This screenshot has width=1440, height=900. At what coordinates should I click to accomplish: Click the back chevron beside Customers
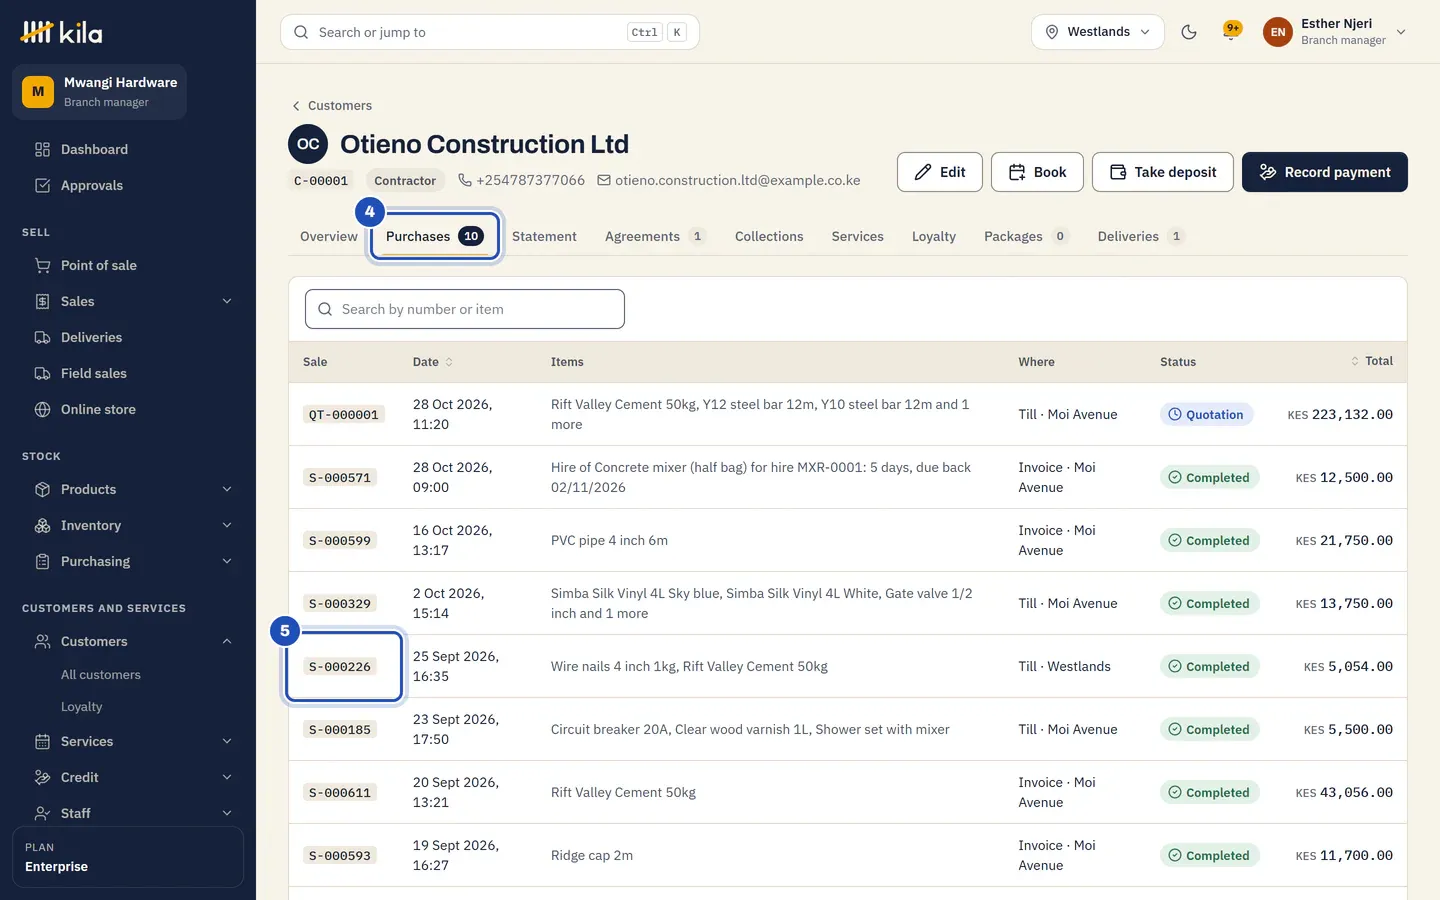point(296,106)
